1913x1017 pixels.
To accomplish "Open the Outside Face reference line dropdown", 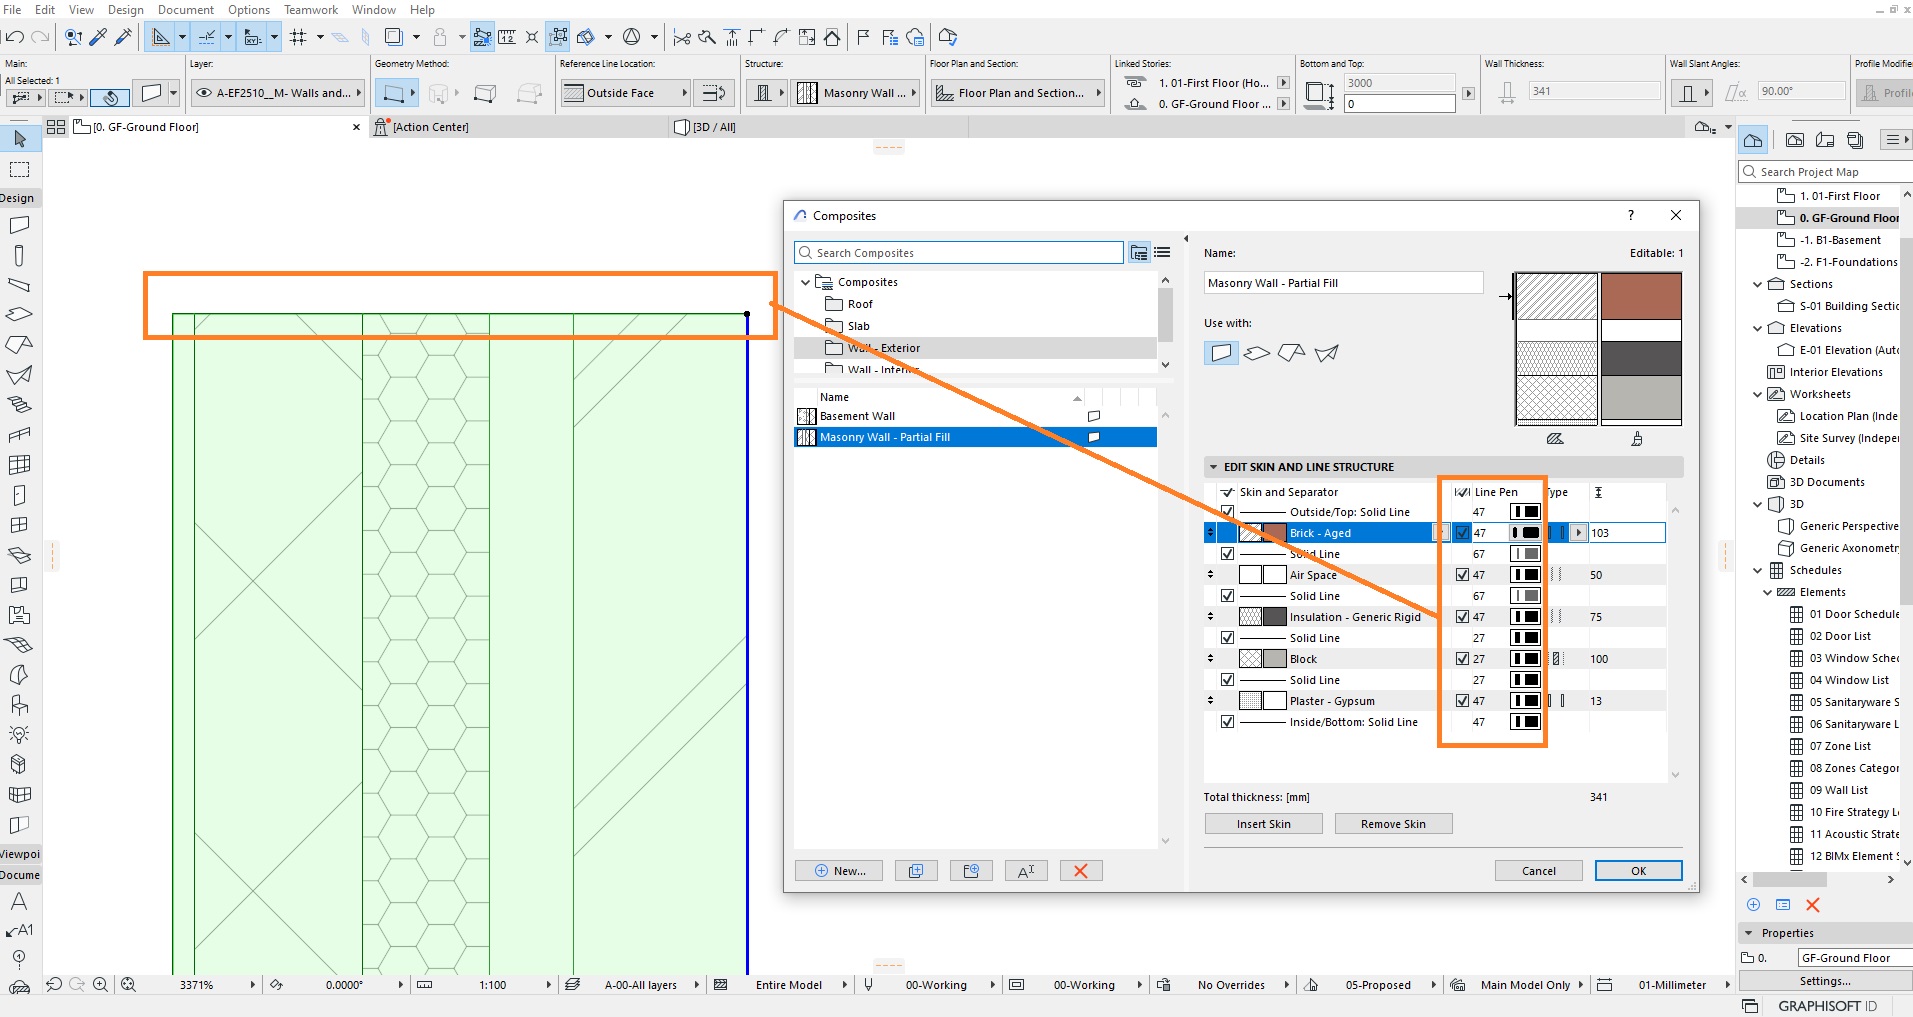I will [x=626, y=93].
